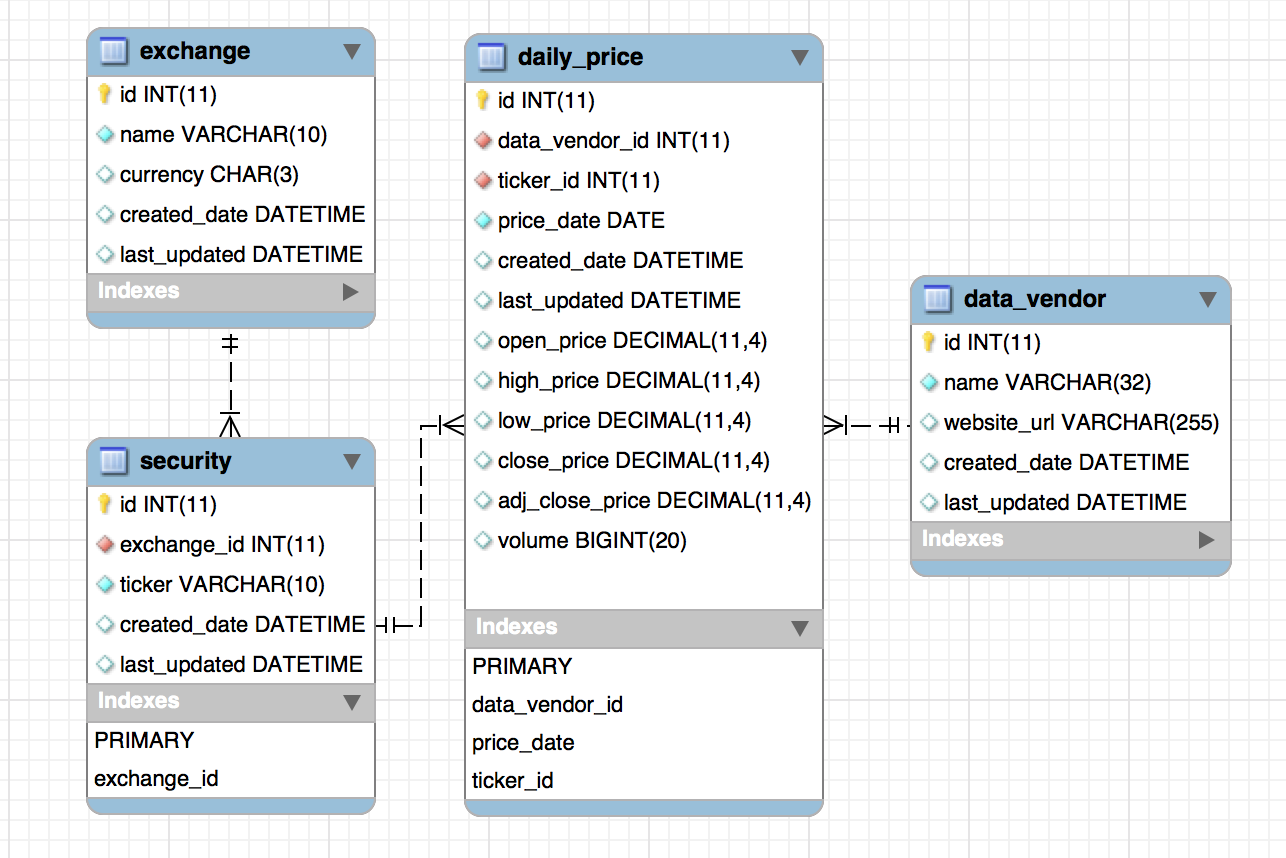Select the exchange_id index in security table

[x=156, y=778]
